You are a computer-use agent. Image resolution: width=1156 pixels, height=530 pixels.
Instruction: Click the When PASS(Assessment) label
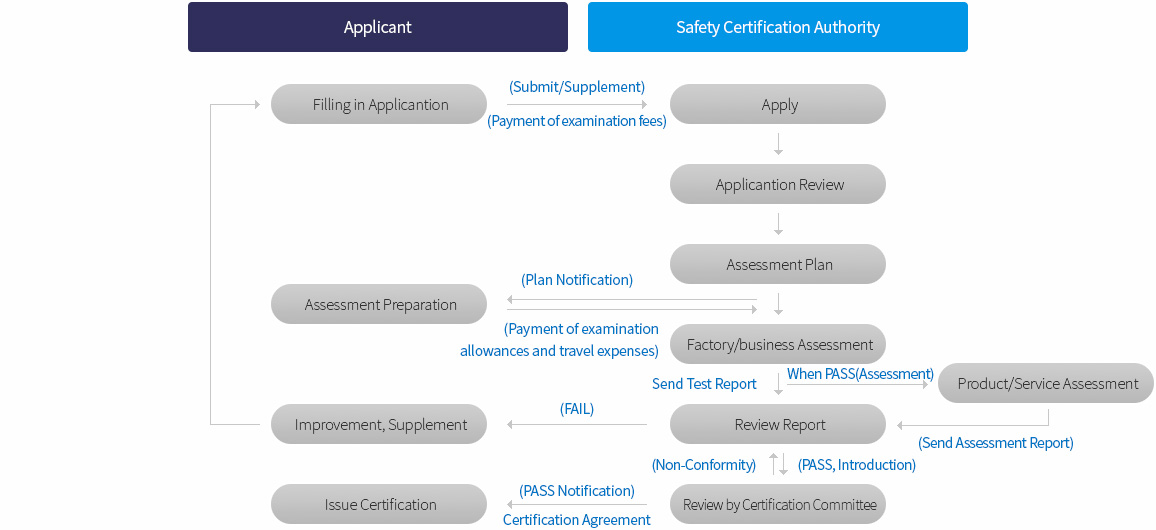860,374
